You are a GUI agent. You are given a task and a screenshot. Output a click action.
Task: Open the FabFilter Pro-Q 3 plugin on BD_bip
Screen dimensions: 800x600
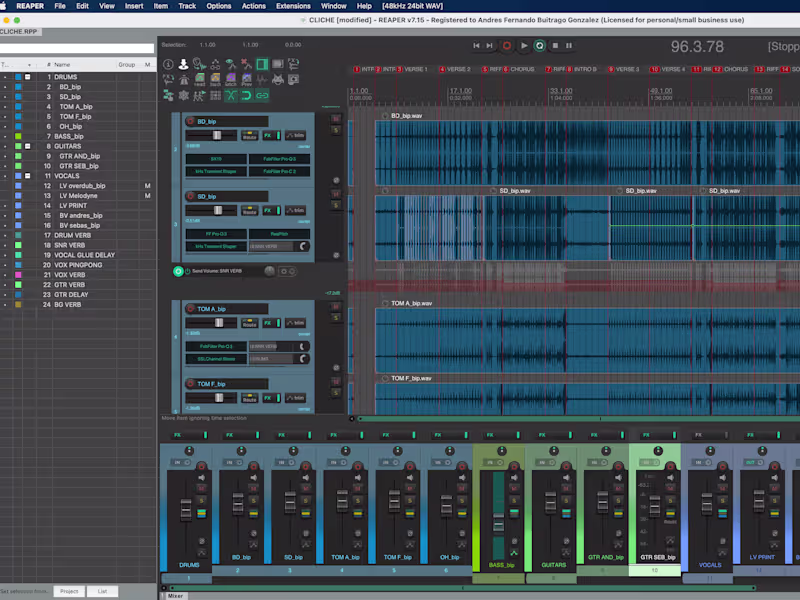click(x=280, y=159)
